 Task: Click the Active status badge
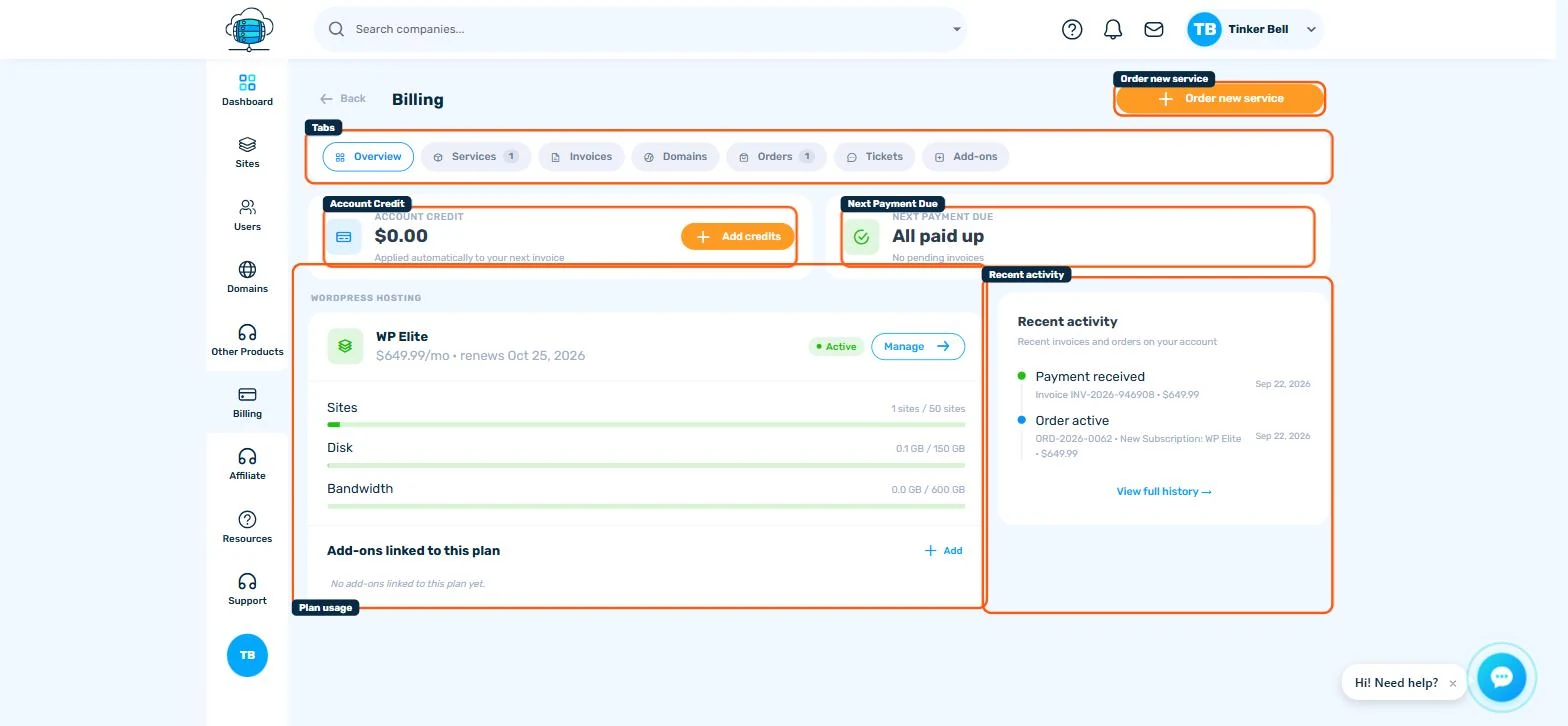(836, 346)
